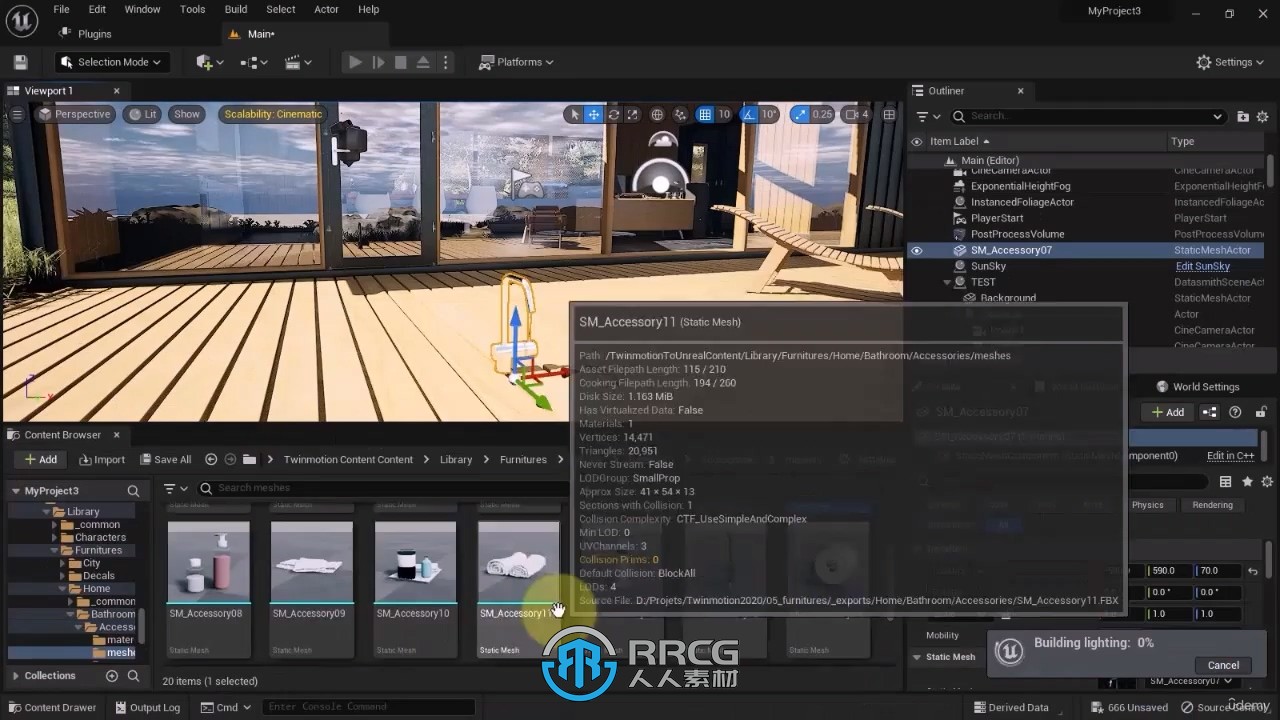Click the Skip Frame button
Image resolution: width=1280 pixels, height=720 pixels.
click(x=378, y=62)
